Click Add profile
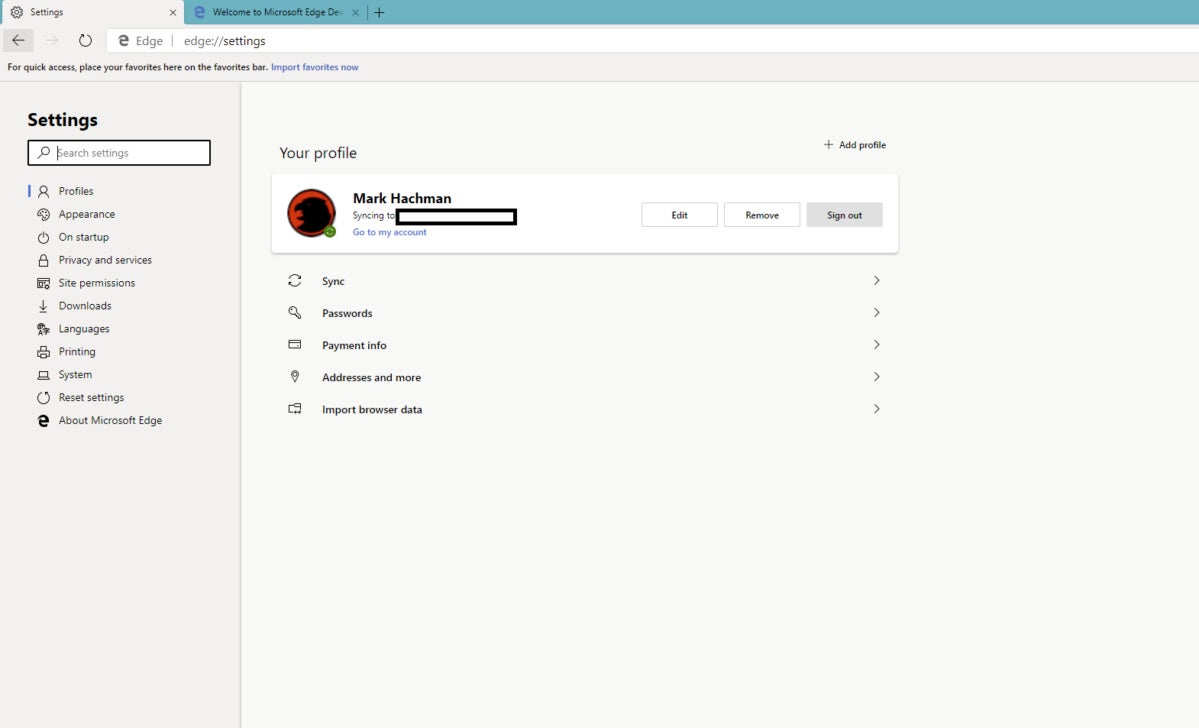1199x728 pixels. 855,145
